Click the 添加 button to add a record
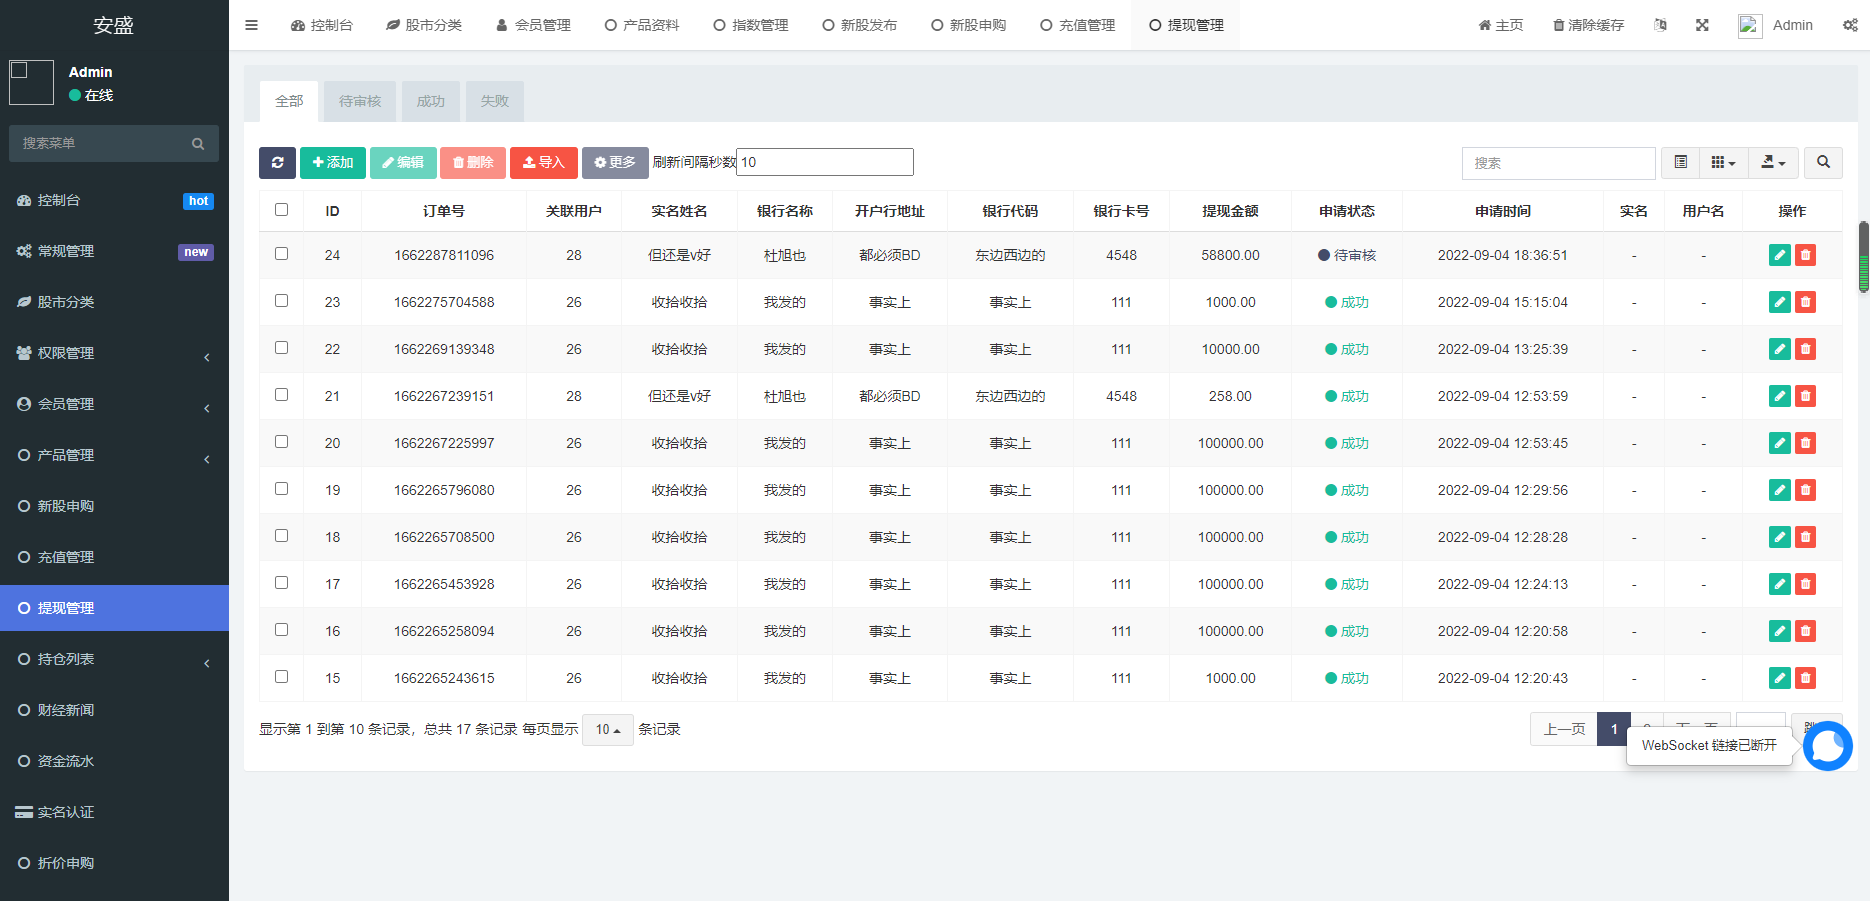 [x=332, y=162]
